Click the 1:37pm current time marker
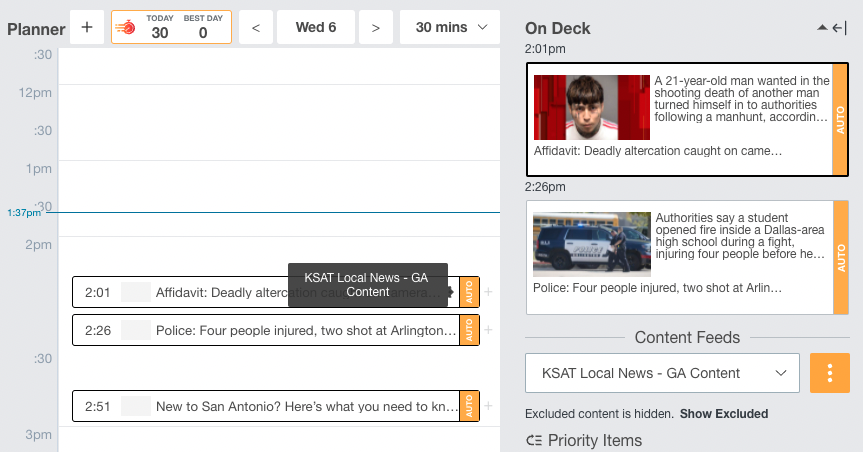Viewport: 863px width, 452px height. pyautogui.click(x=24, y=213)
